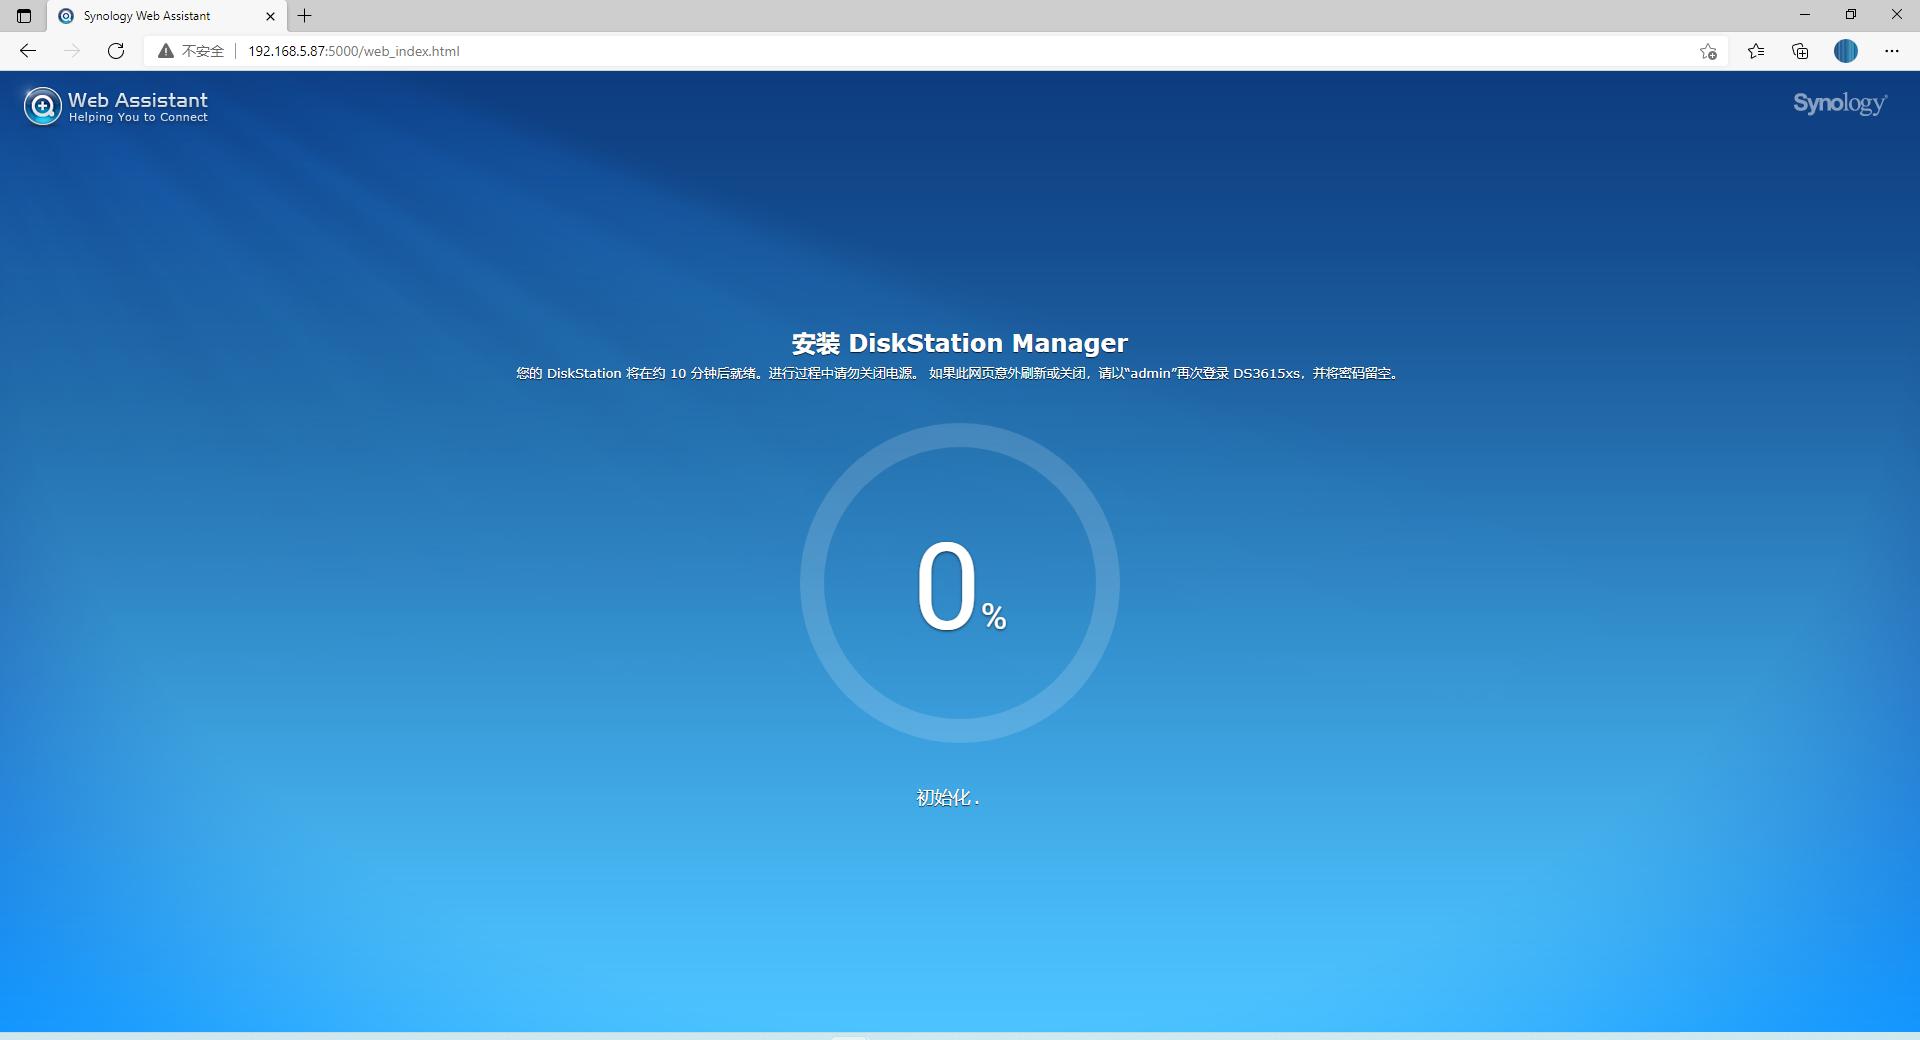Open the Favorites list icon
1920x1040 pixels.
[1756, 51]
